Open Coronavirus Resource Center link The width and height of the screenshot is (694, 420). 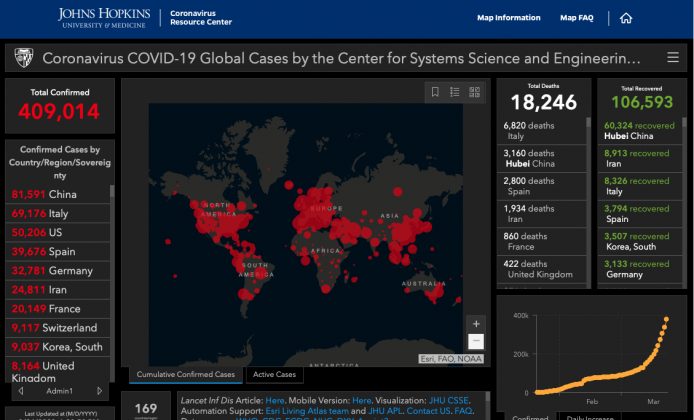click(x=201, y=18)
